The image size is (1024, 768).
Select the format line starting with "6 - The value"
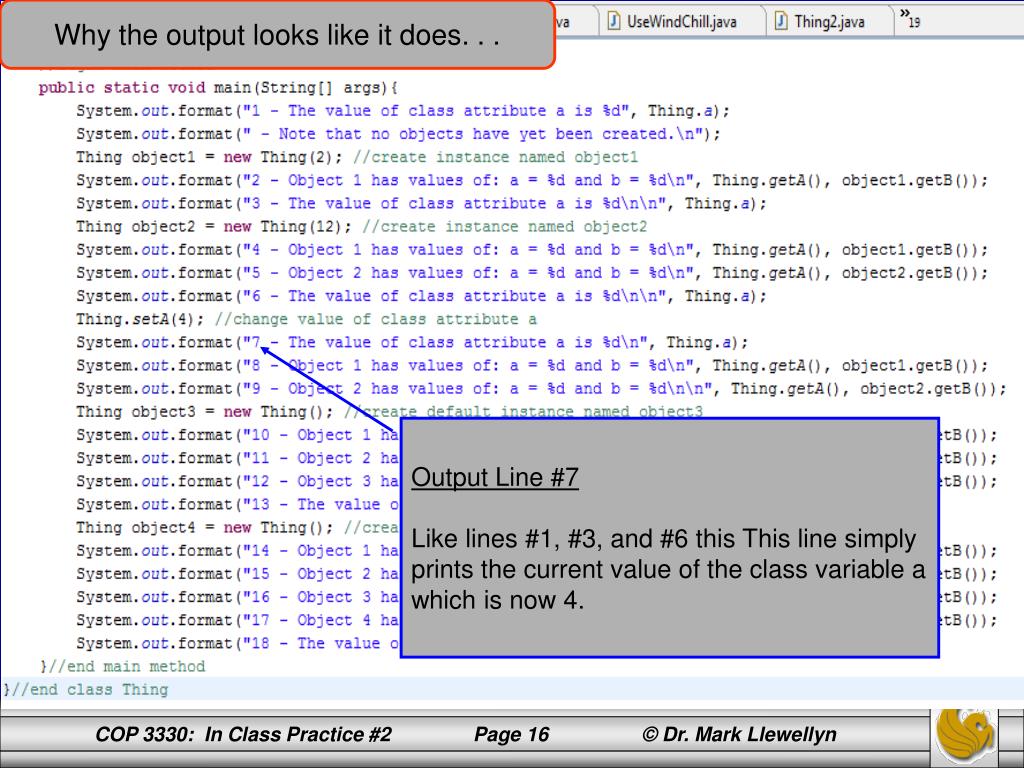point(421,296)
